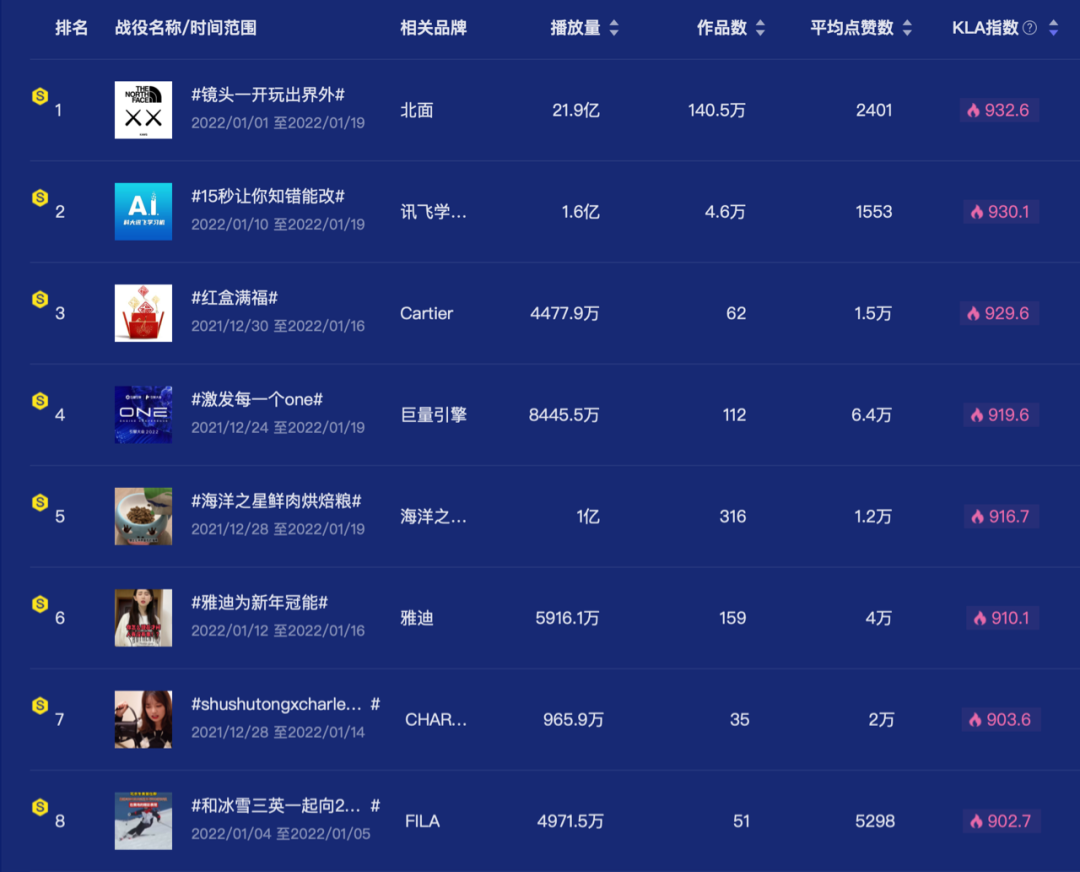Click the FILA skiing campaign thumbnail
The image size is (1080, 872).
(x=143, y=820)
